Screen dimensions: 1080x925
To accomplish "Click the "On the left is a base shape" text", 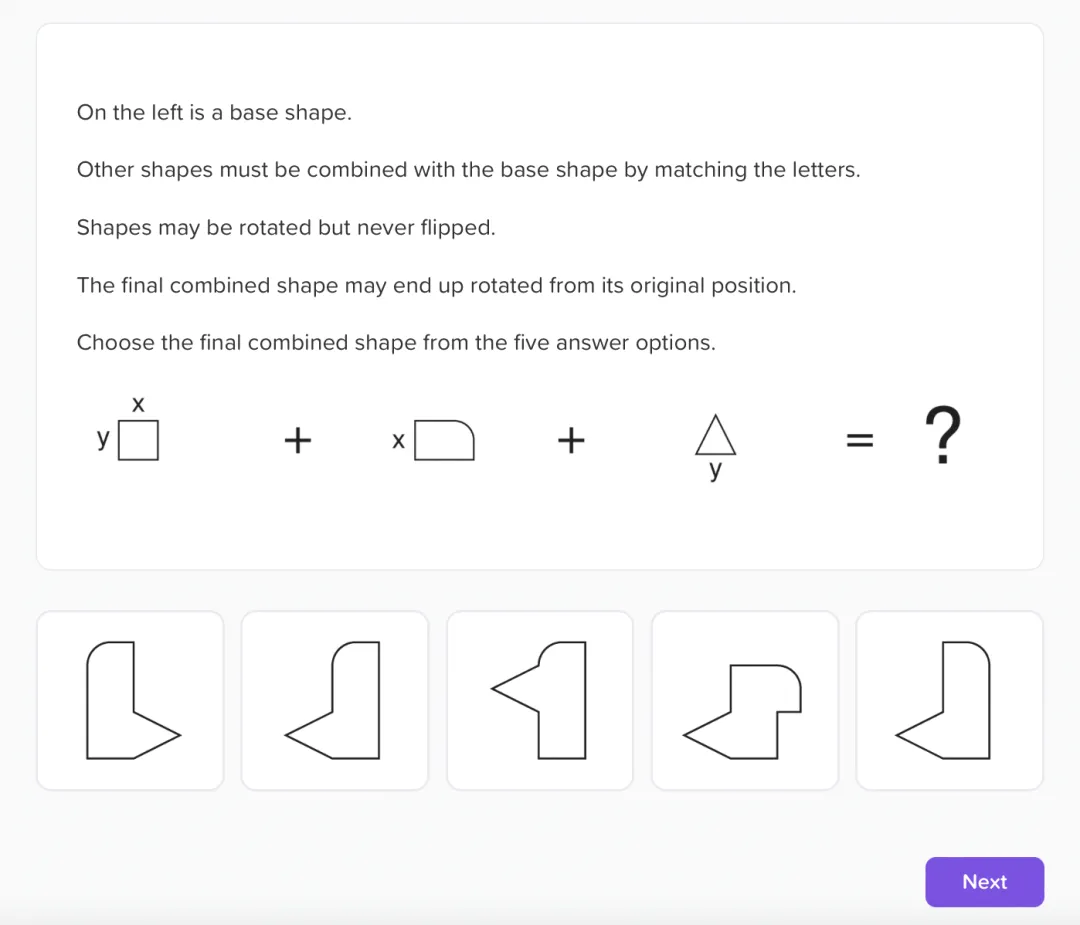I will tap(214, 113).
